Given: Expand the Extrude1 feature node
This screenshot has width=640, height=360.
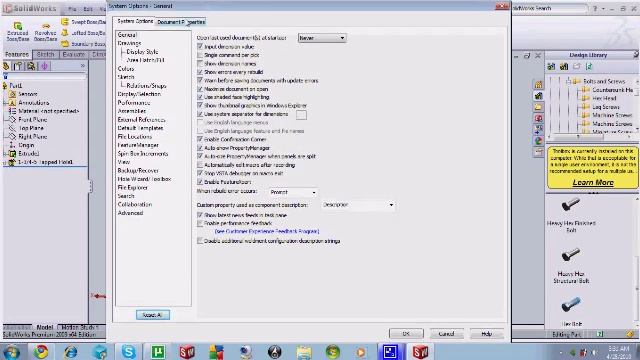Looking at the screenshot, I should (x=5, y=153).
